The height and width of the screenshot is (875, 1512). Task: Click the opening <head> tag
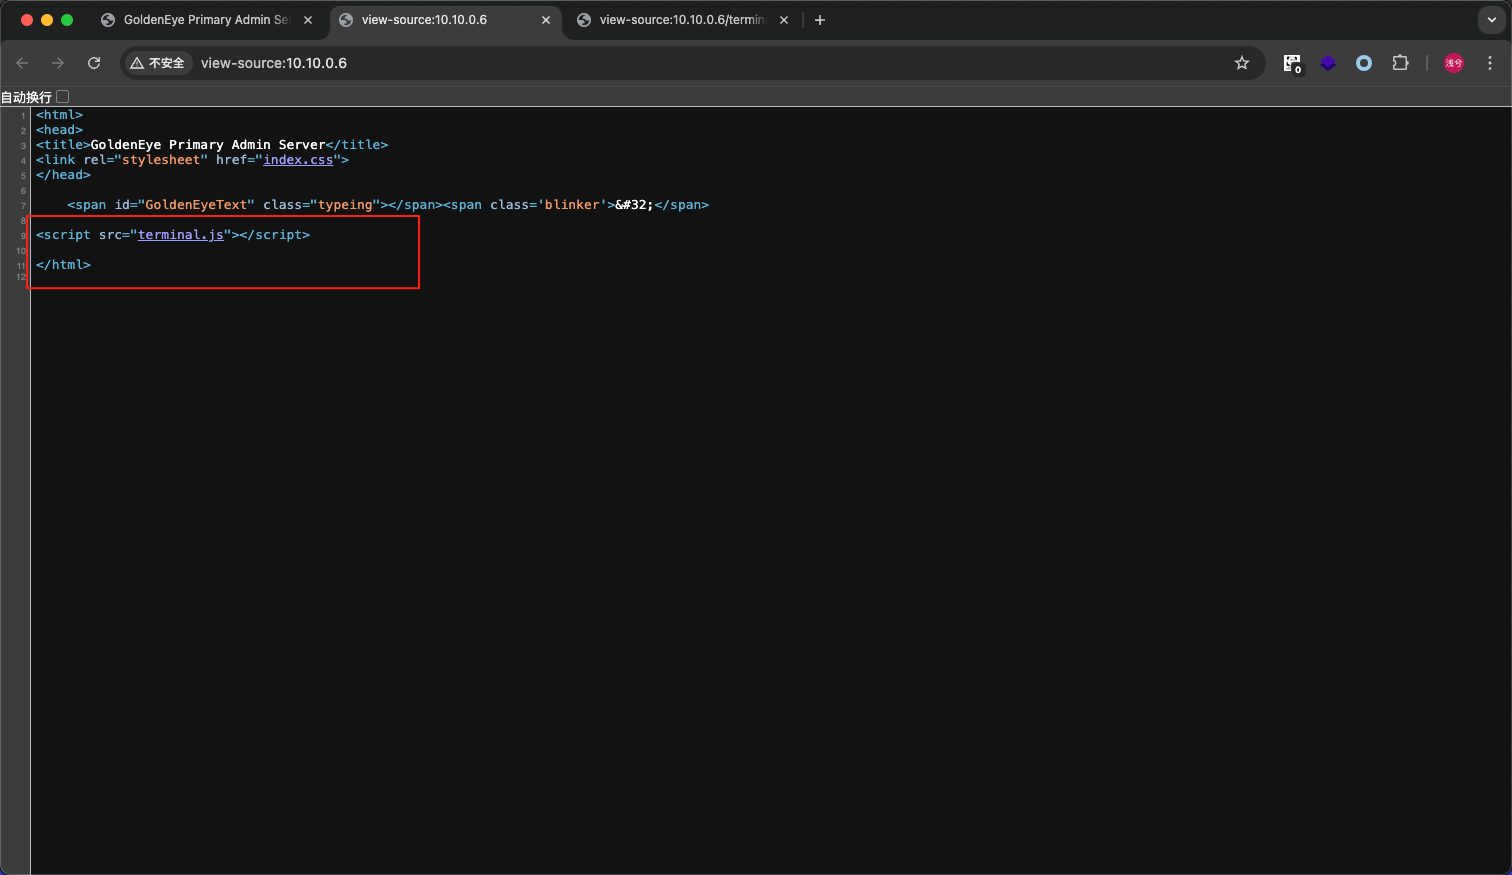59,130
